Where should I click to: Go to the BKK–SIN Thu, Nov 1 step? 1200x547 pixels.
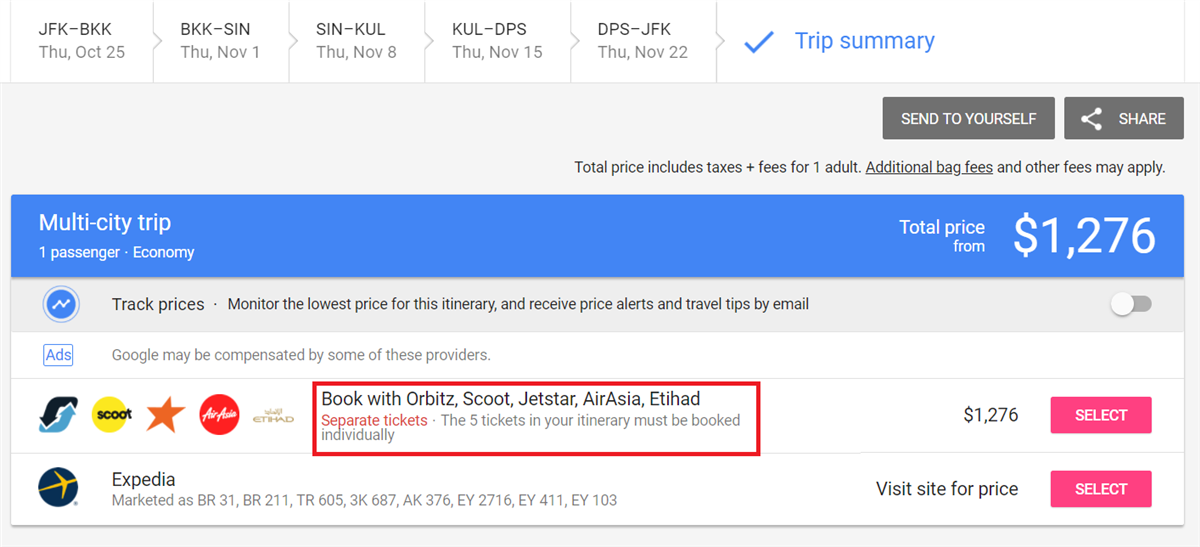220,41
